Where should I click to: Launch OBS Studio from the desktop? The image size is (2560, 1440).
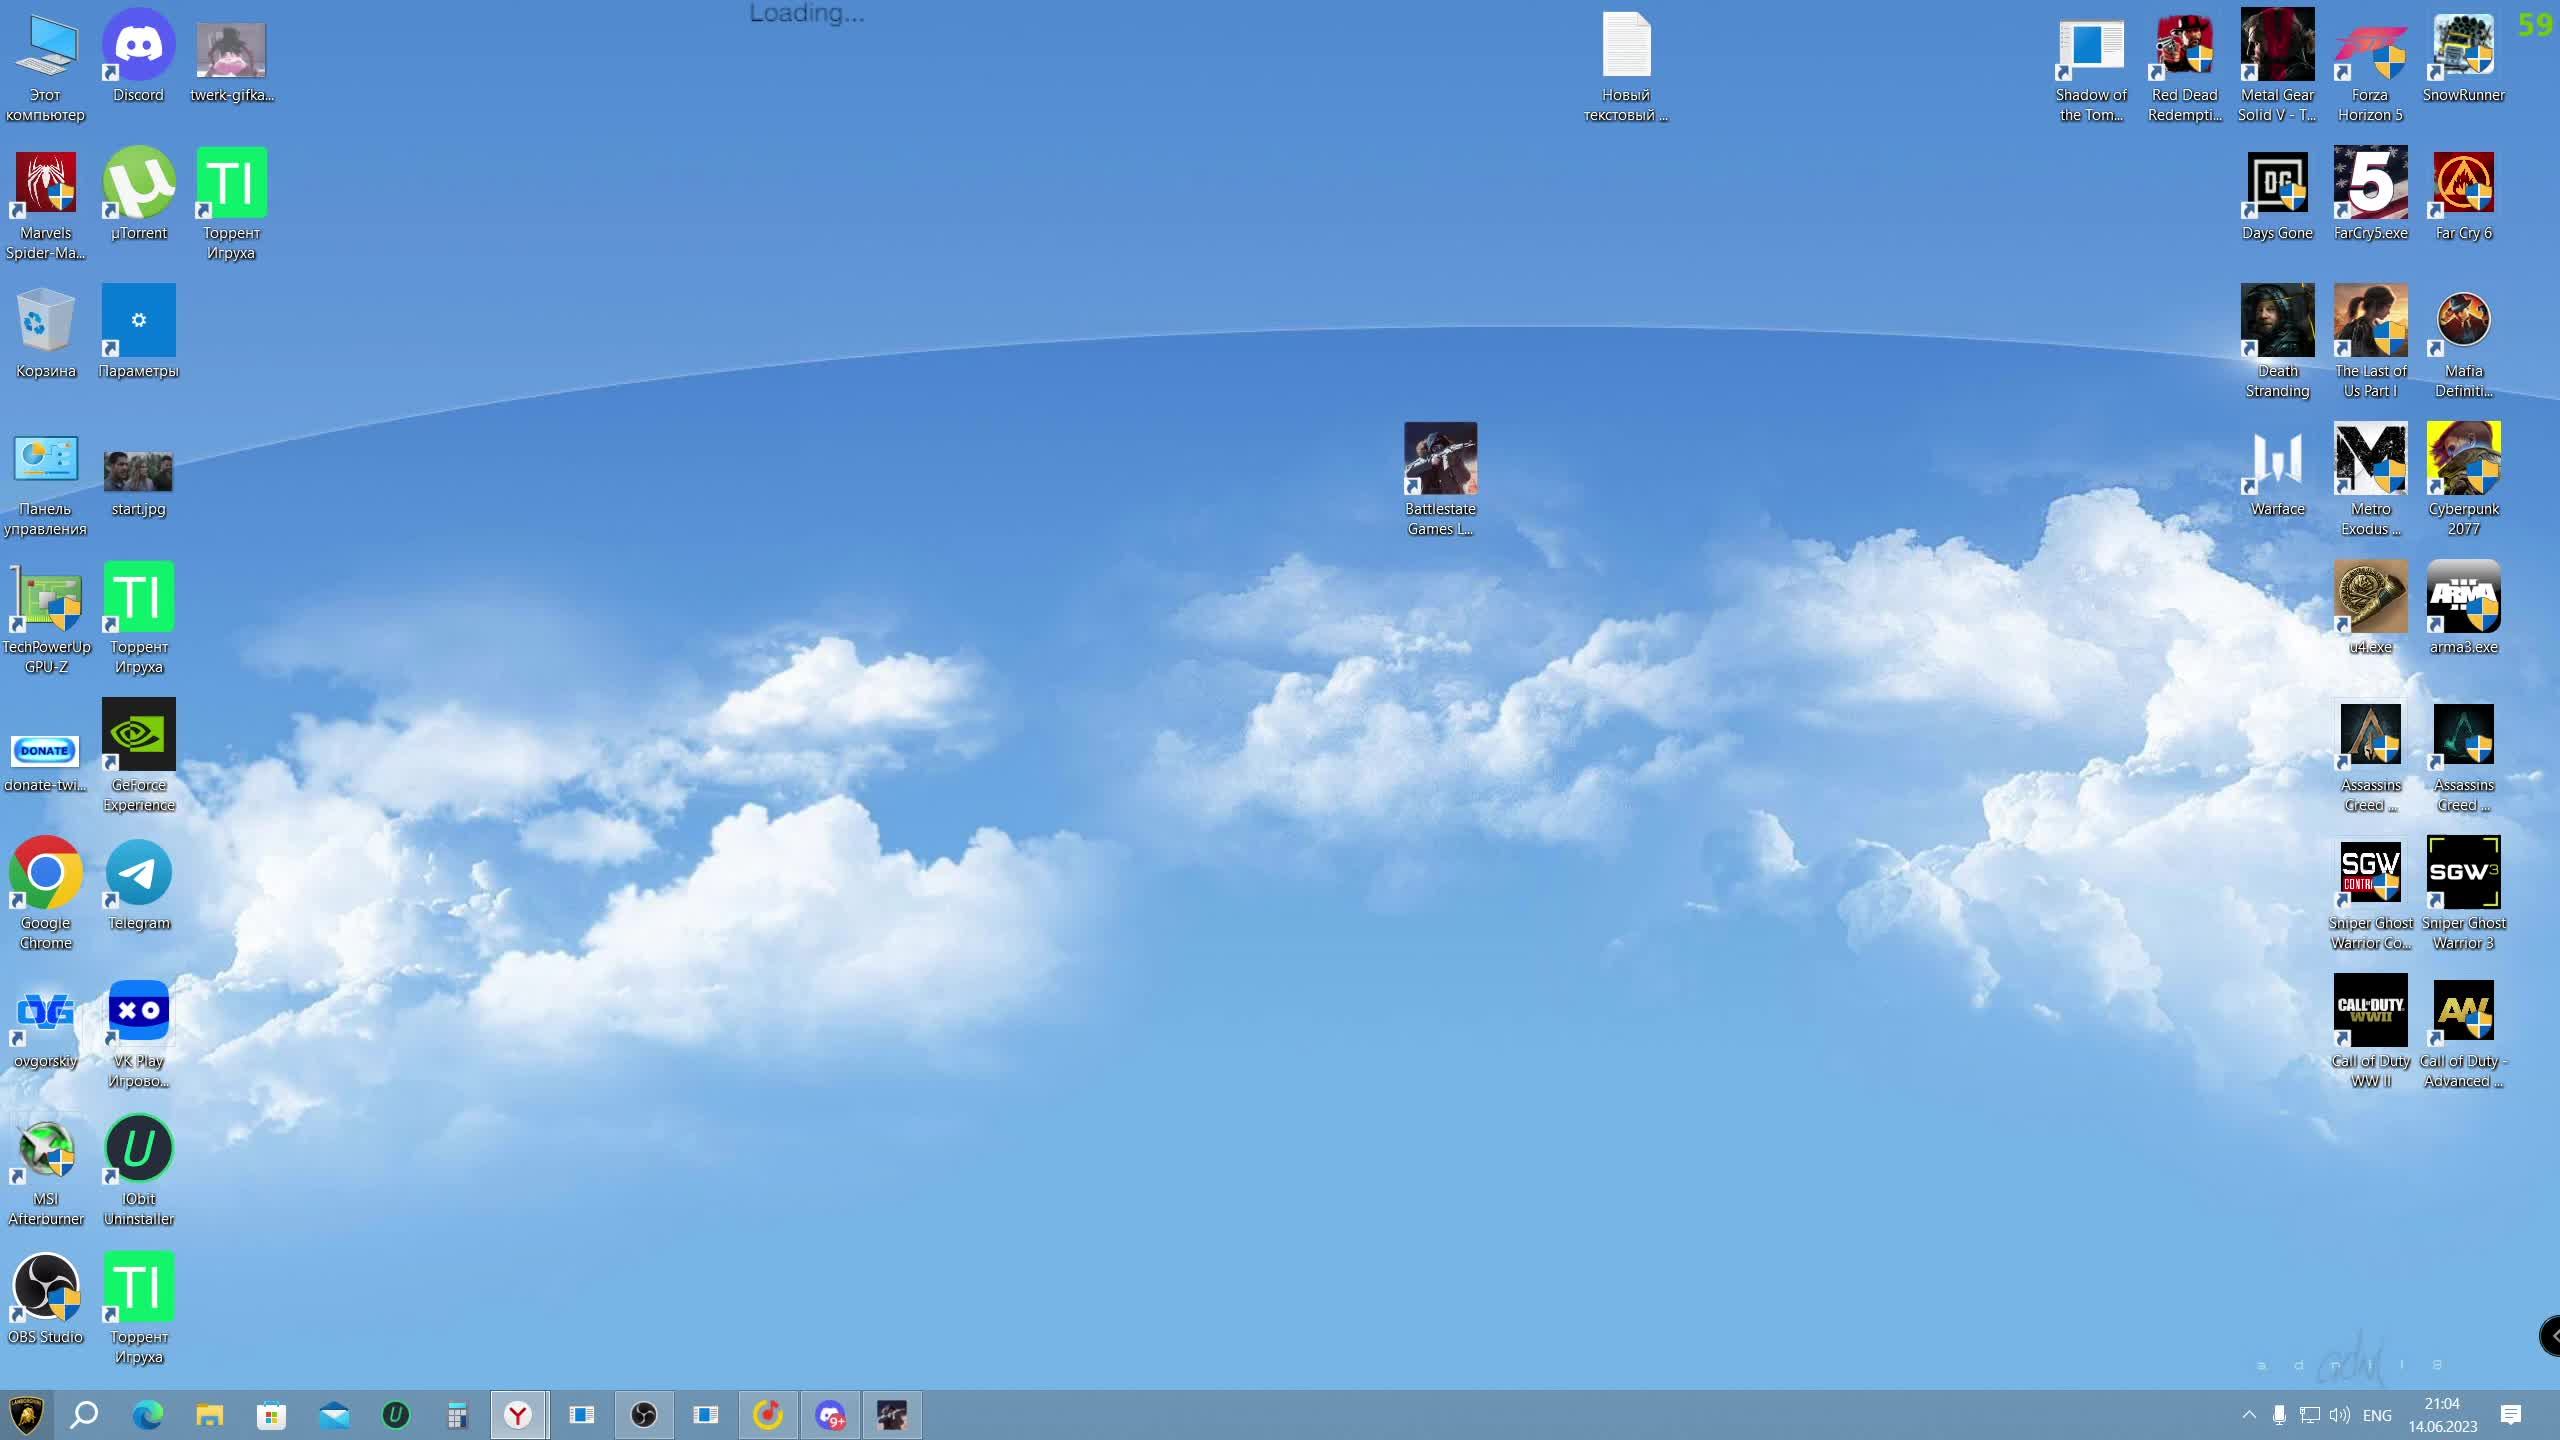point(46,1288)
